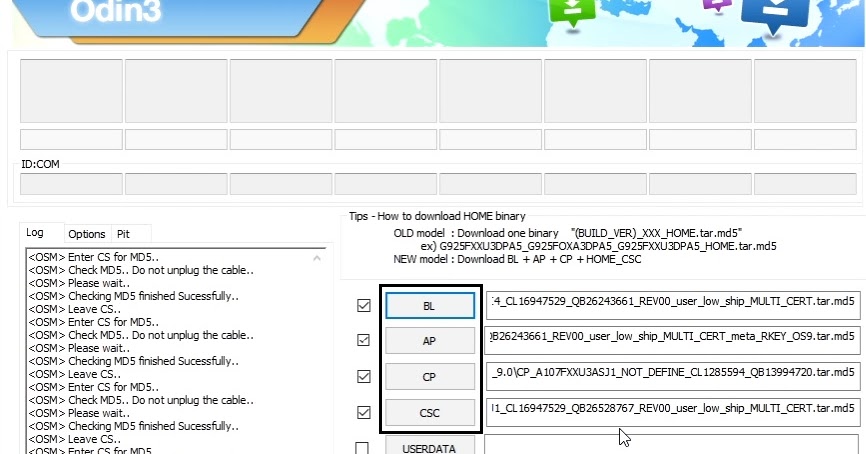
Task: Click the log scrollbar up arrow
Action: click(317, 257)
